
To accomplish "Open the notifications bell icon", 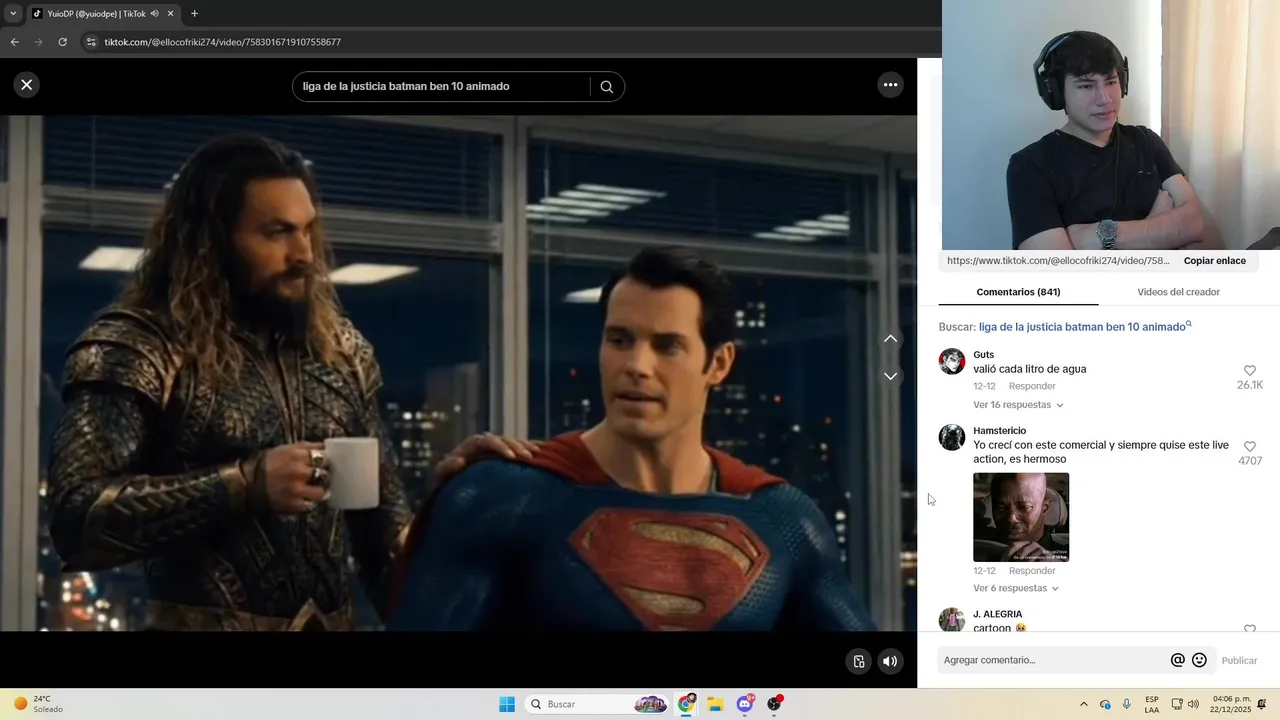I will pos(1262,704).
